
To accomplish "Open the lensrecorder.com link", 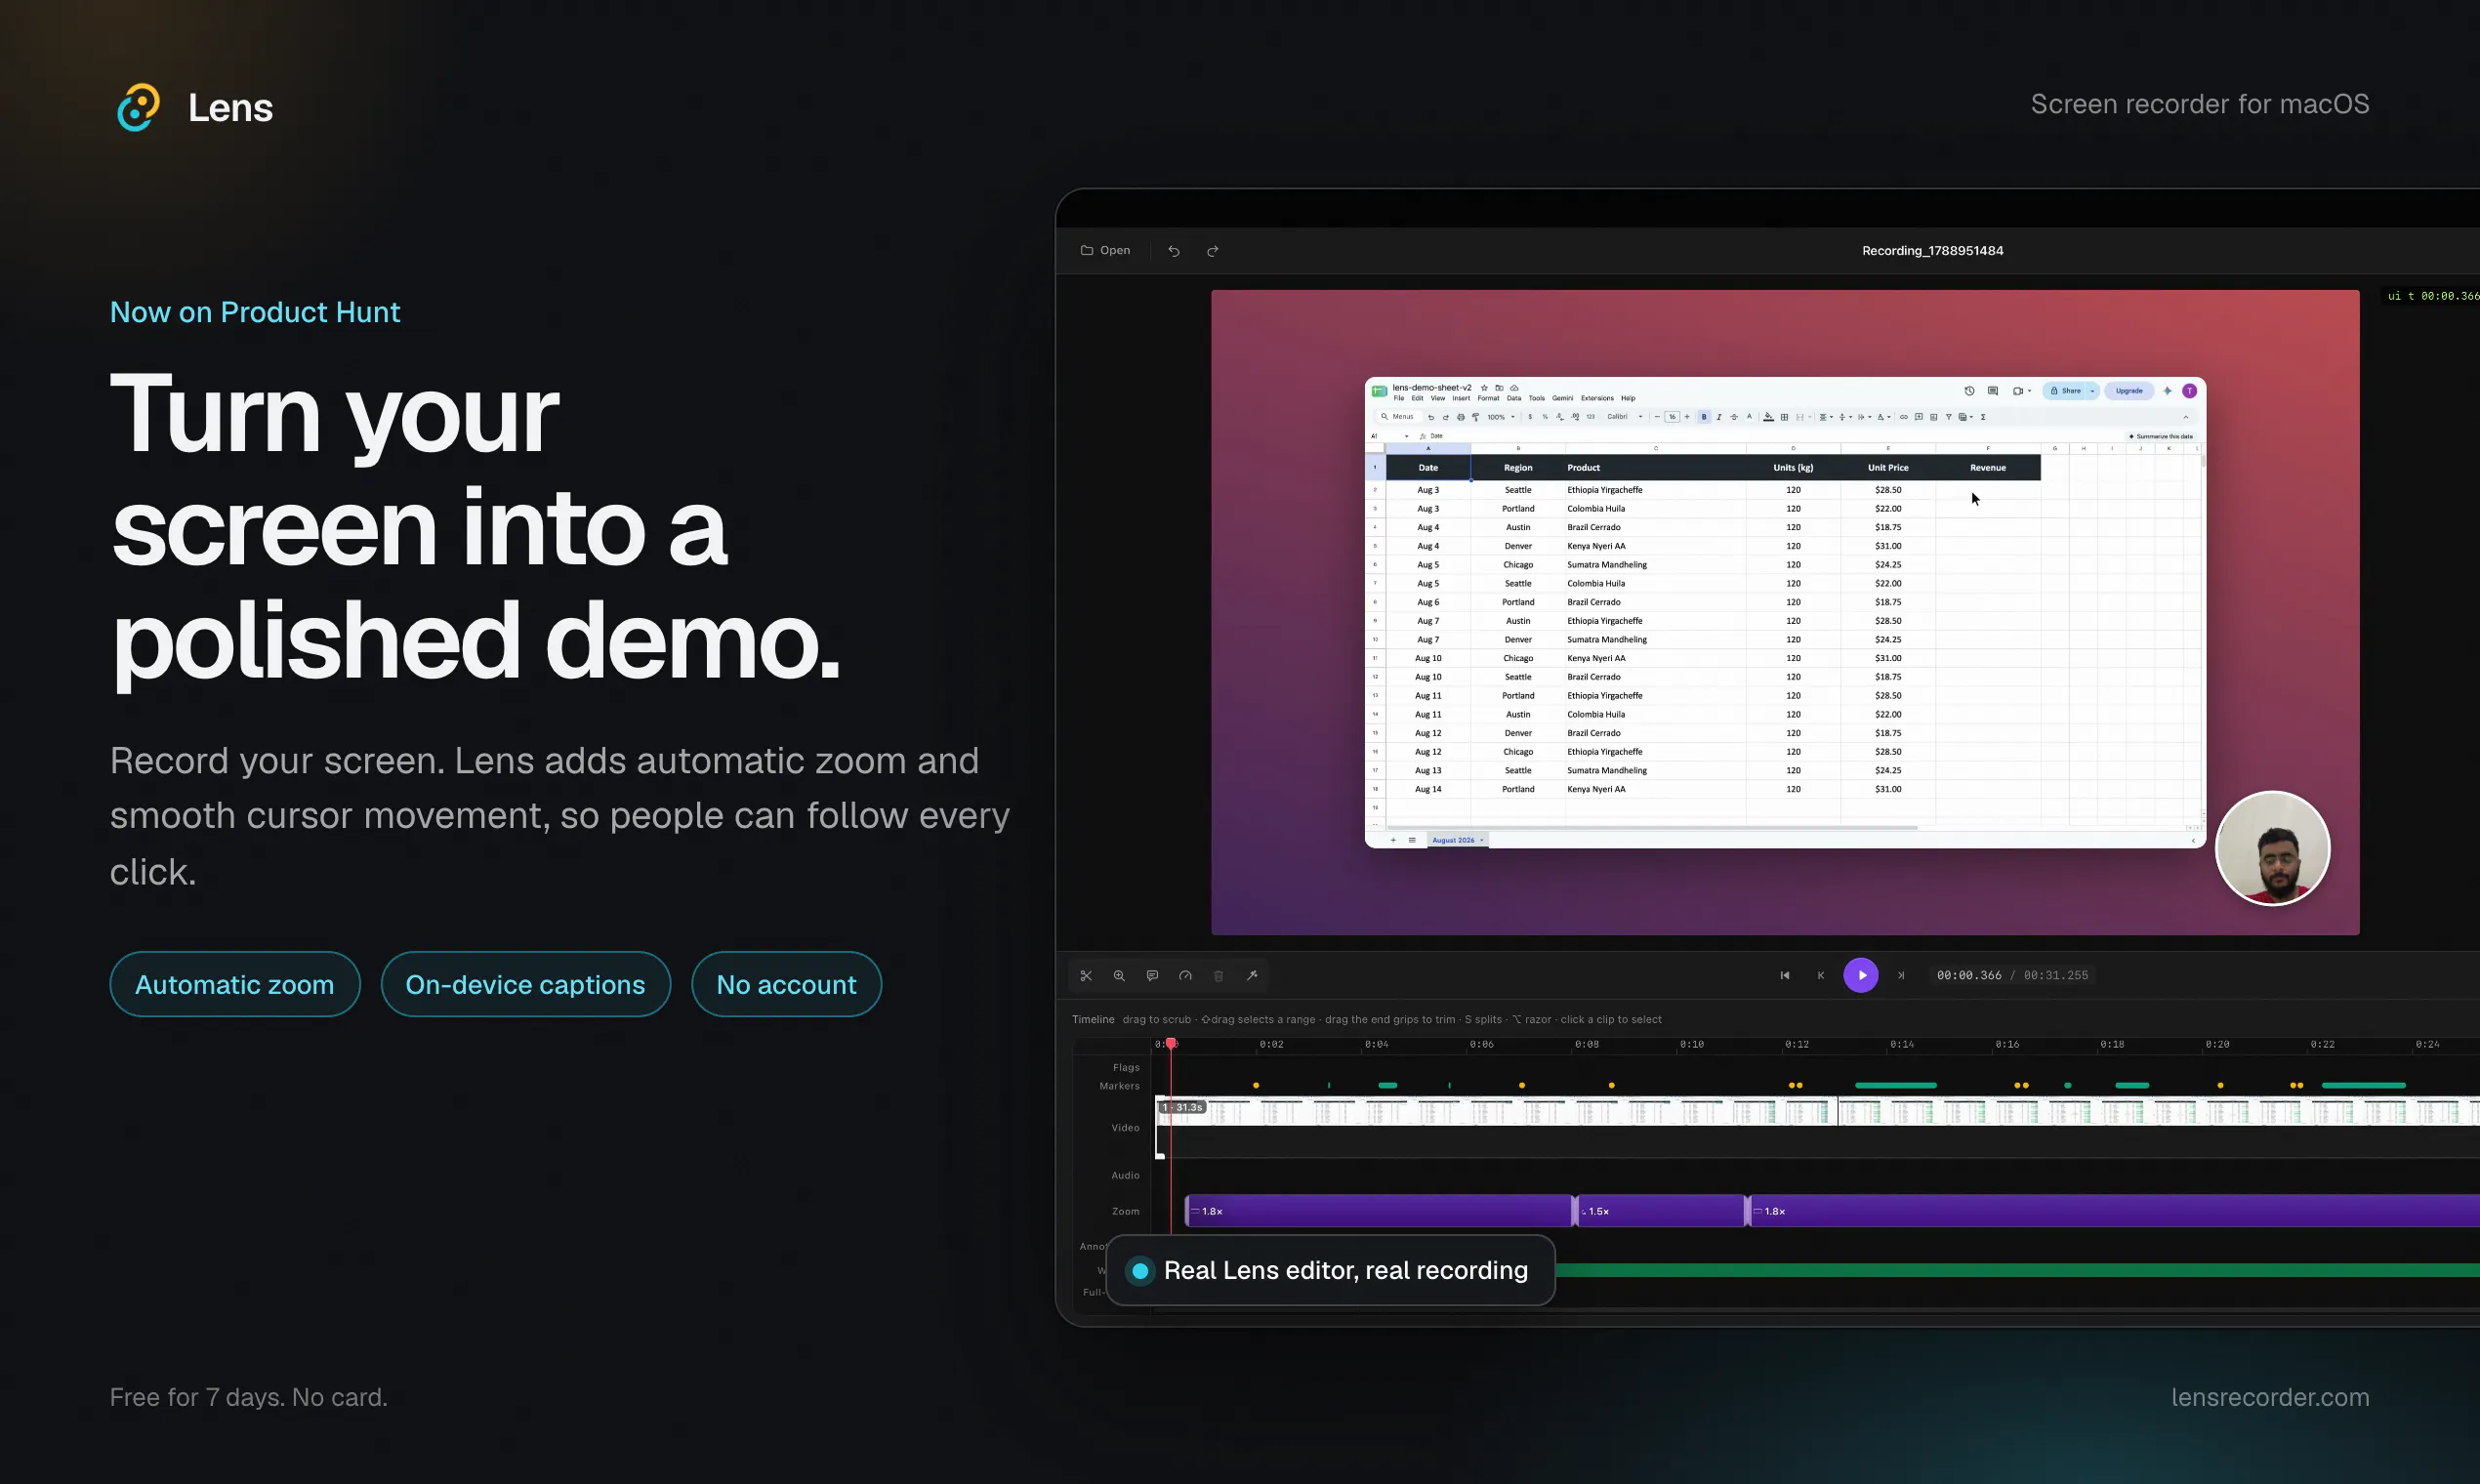I will pos(2270,1397).
